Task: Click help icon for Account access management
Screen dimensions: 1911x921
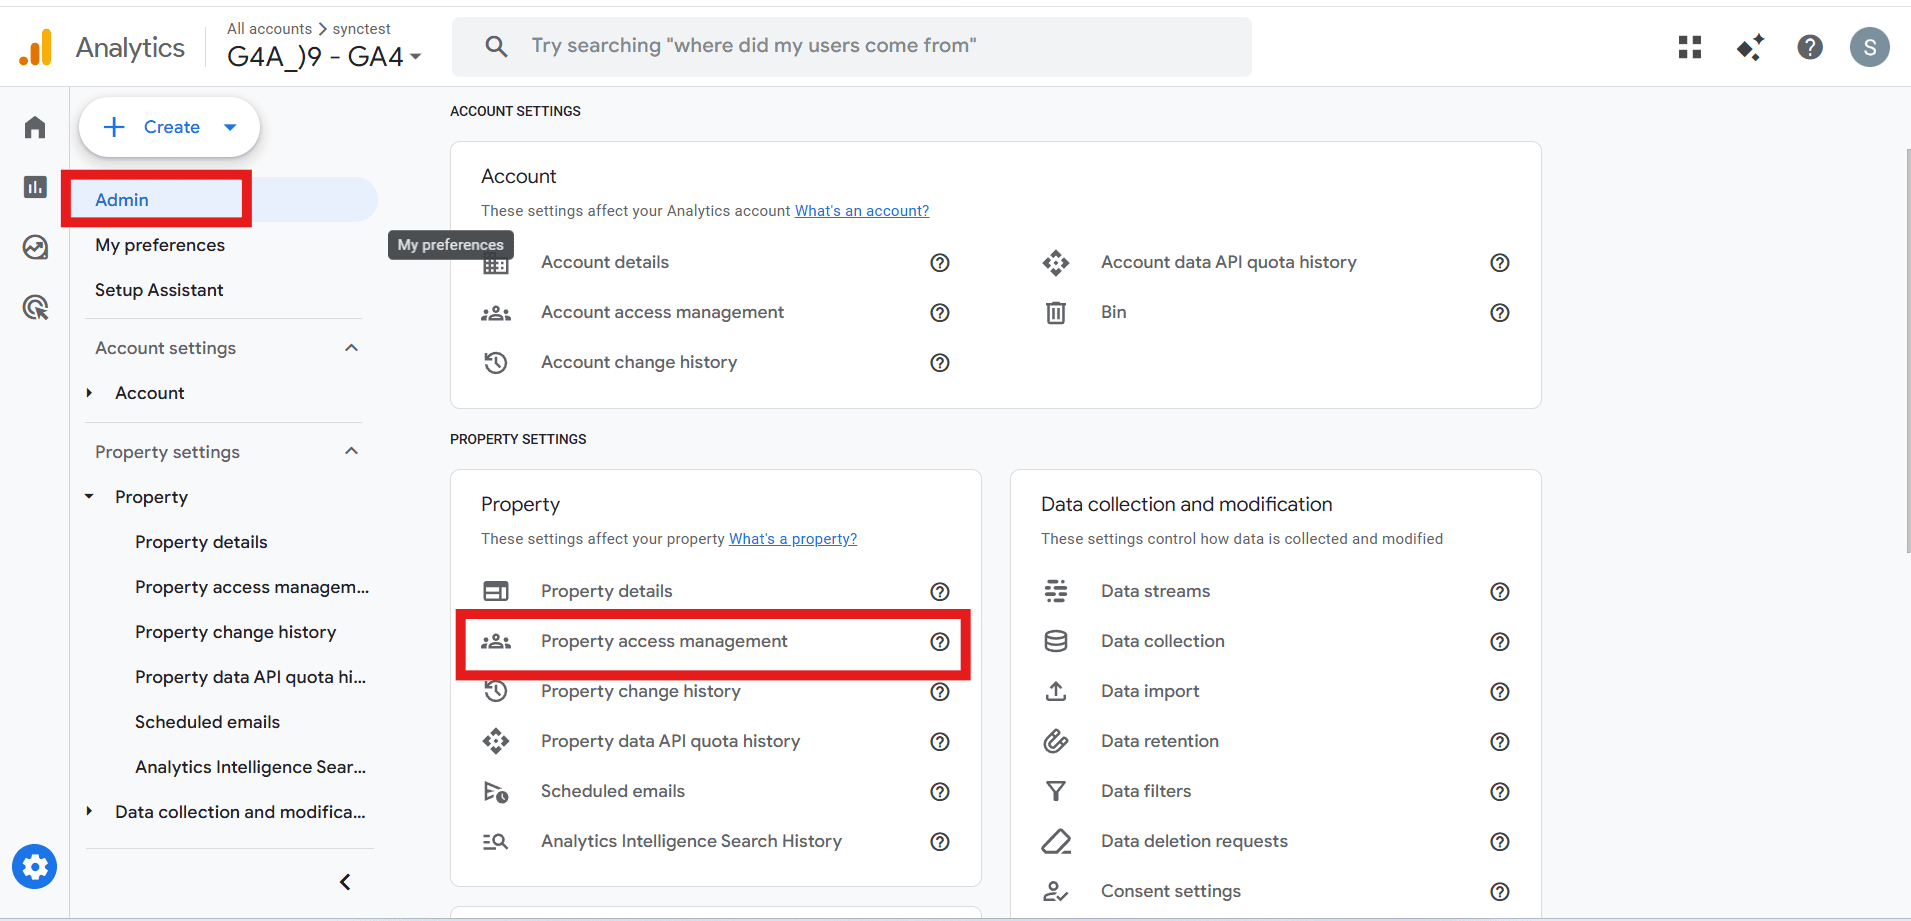Action: (x=940, y=313)
